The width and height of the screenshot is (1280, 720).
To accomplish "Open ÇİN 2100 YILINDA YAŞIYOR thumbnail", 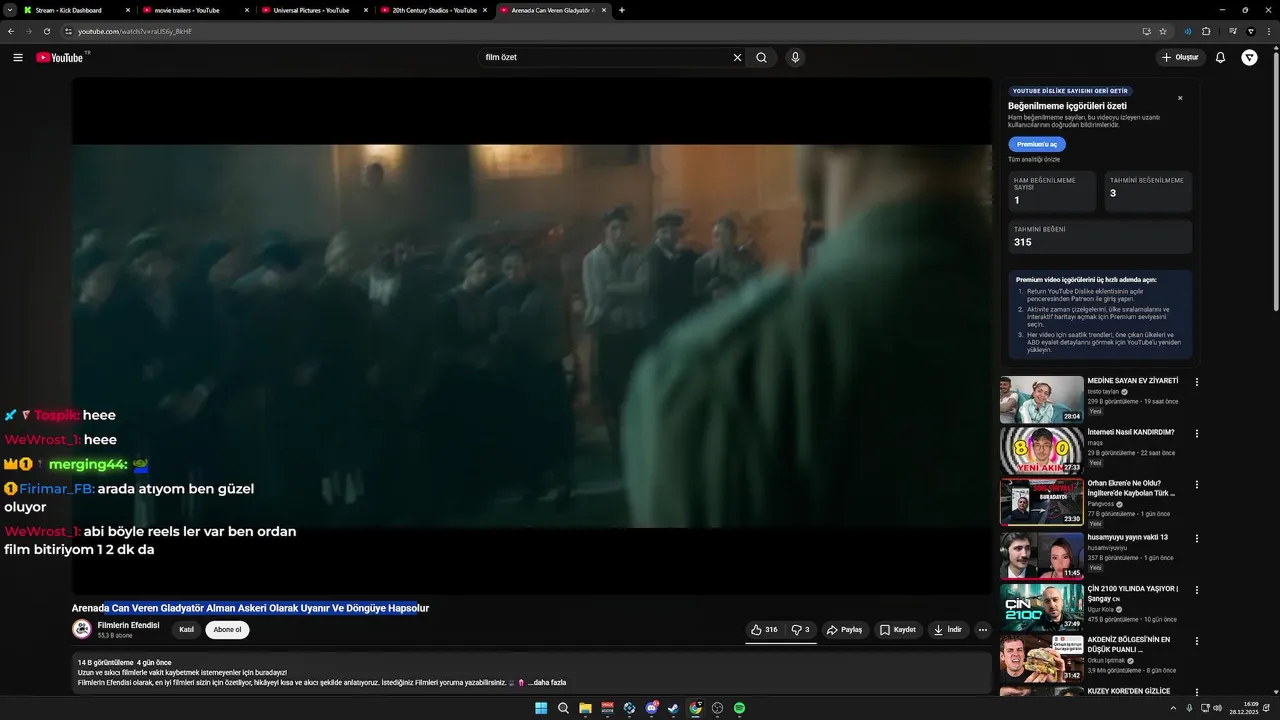I will pos(1041,607).
